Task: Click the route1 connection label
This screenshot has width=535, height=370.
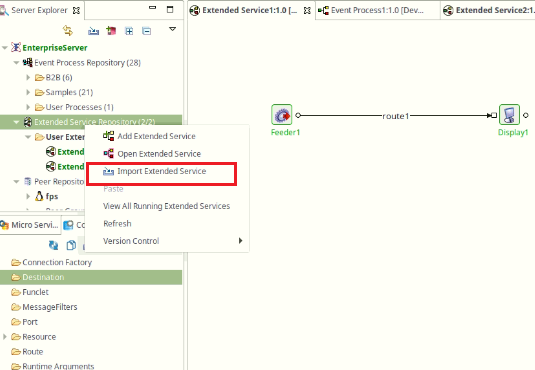Action: (396, 116)
